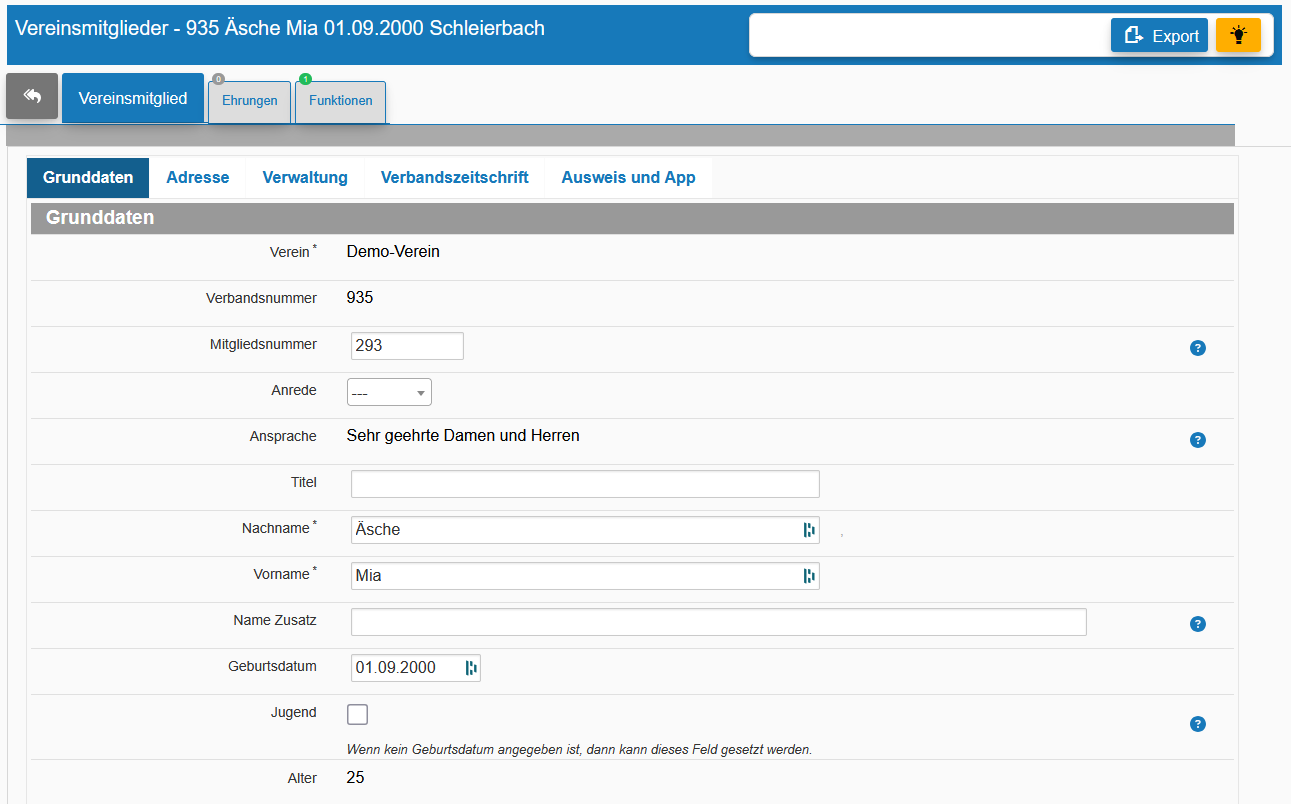Click the Vorname field containing Mia
Image resolution: width=1291 pixels, height=804 pixels.
point(585,576)
